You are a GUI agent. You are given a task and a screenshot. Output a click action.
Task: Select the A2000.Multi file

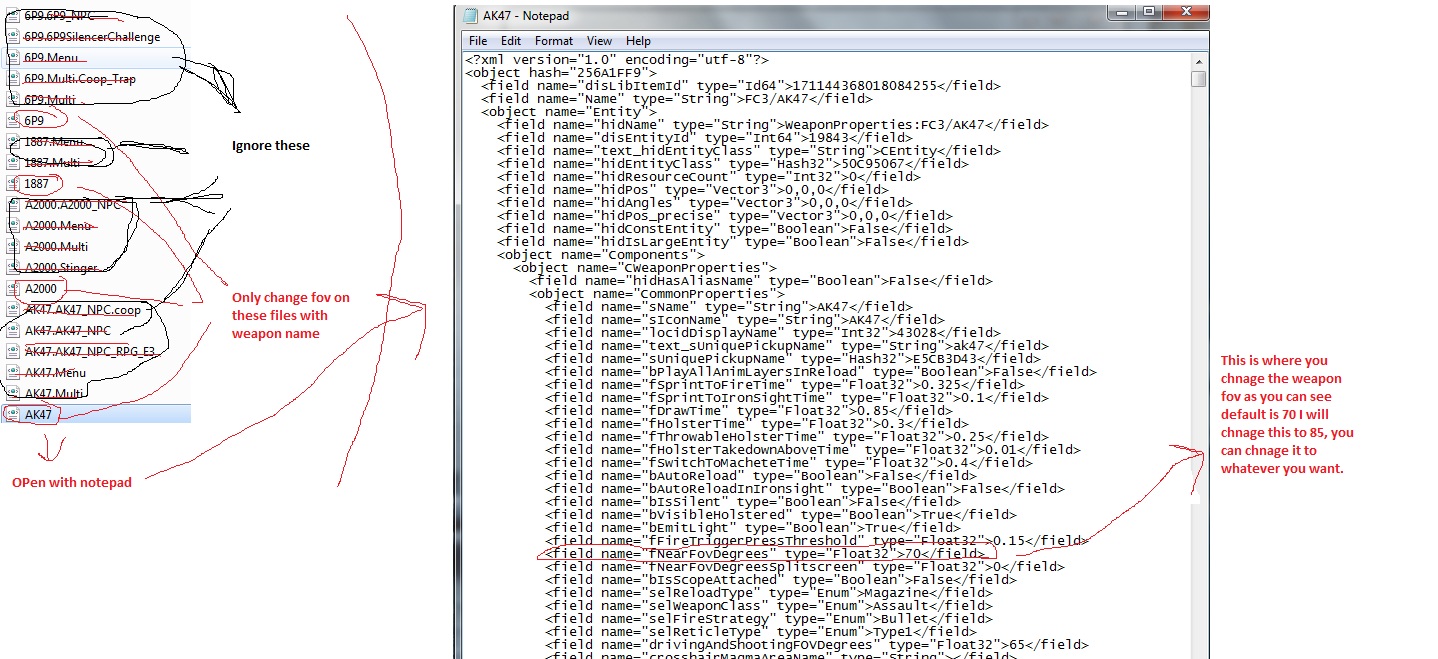tap(57, 247)
